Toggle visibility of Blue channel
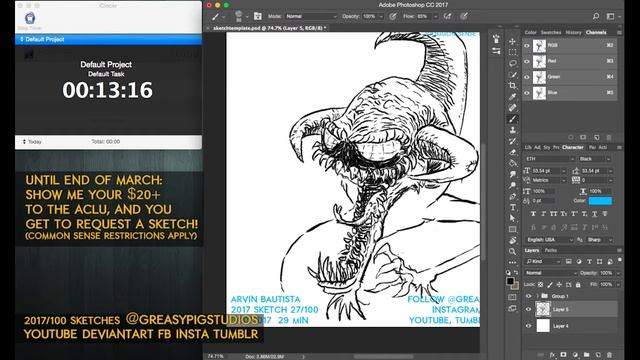The height and width of the screenshot is (360, 640). click(527, 93)
